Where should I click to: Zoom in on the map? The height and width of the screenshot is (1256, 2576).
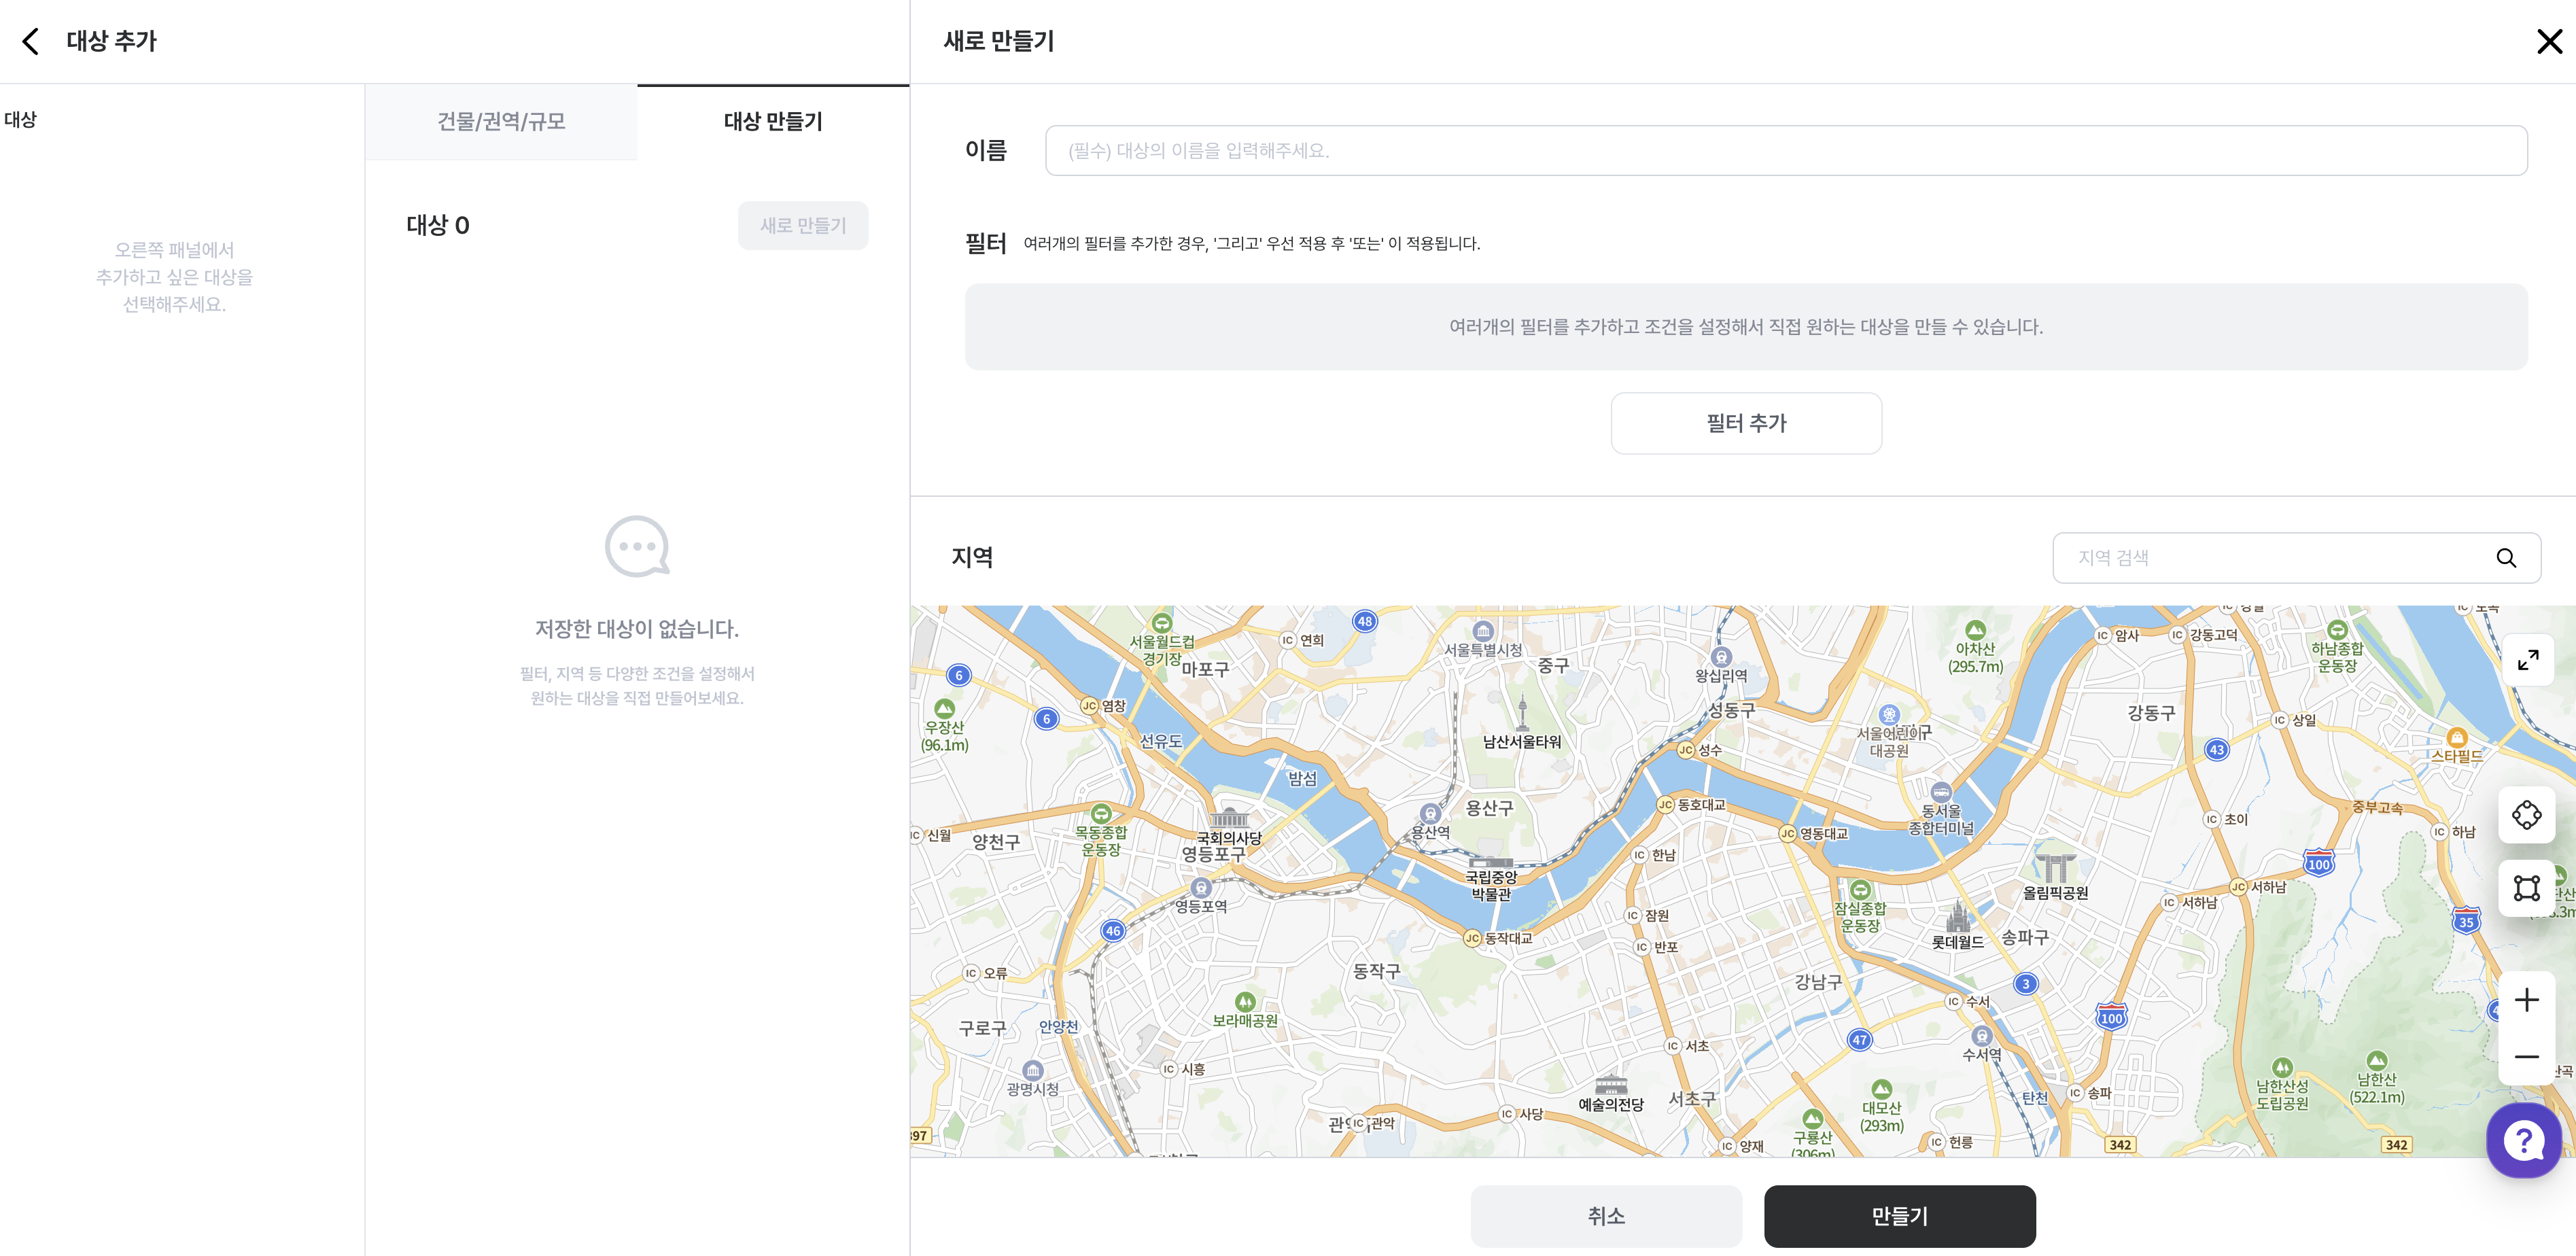(x=2526, y=1000)
